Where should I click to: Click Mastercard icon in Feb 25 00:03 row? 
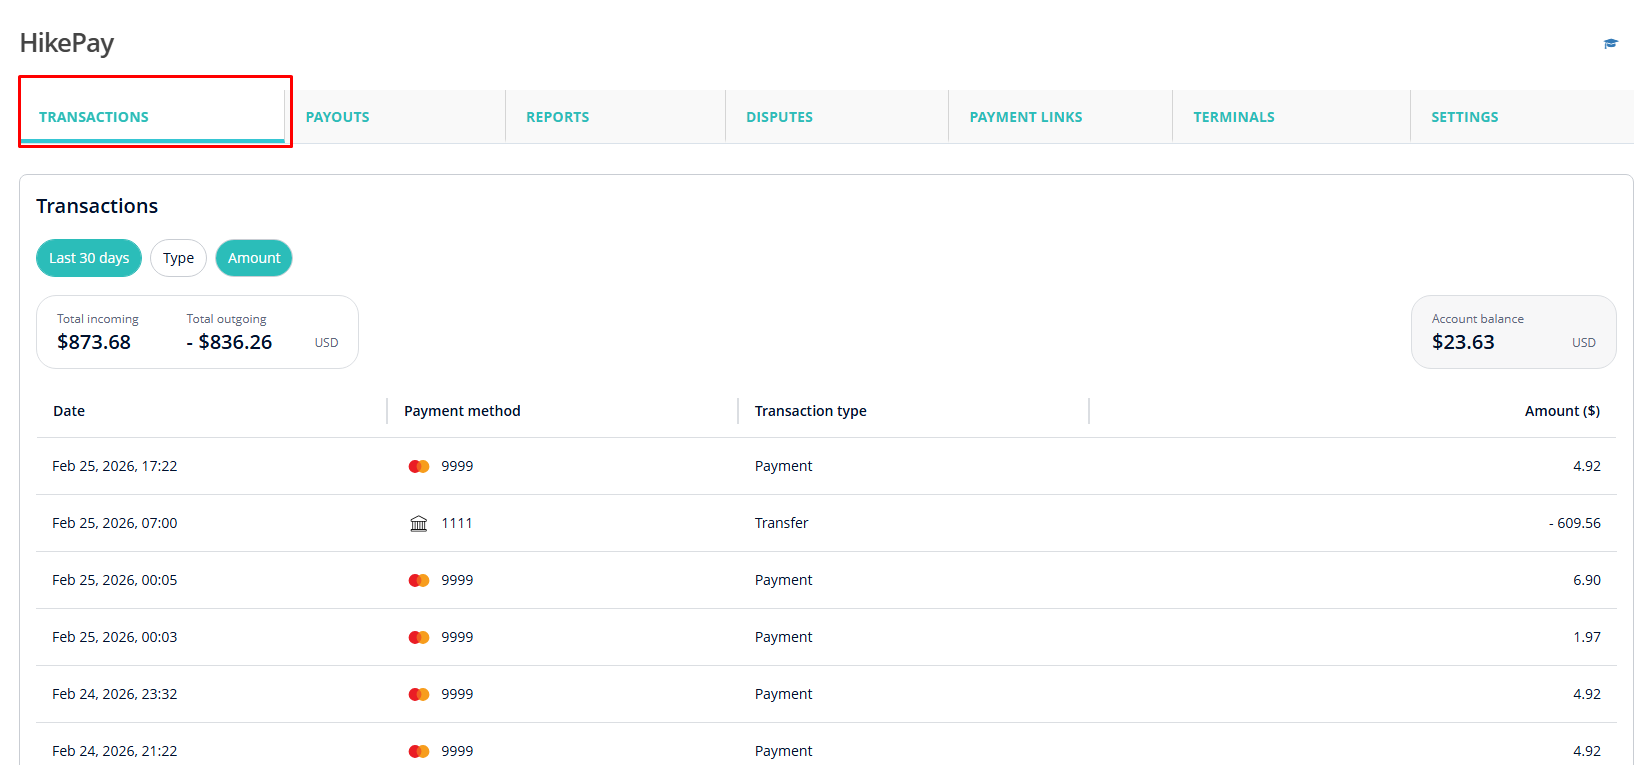pyautogui.click(x=419, y=638)
